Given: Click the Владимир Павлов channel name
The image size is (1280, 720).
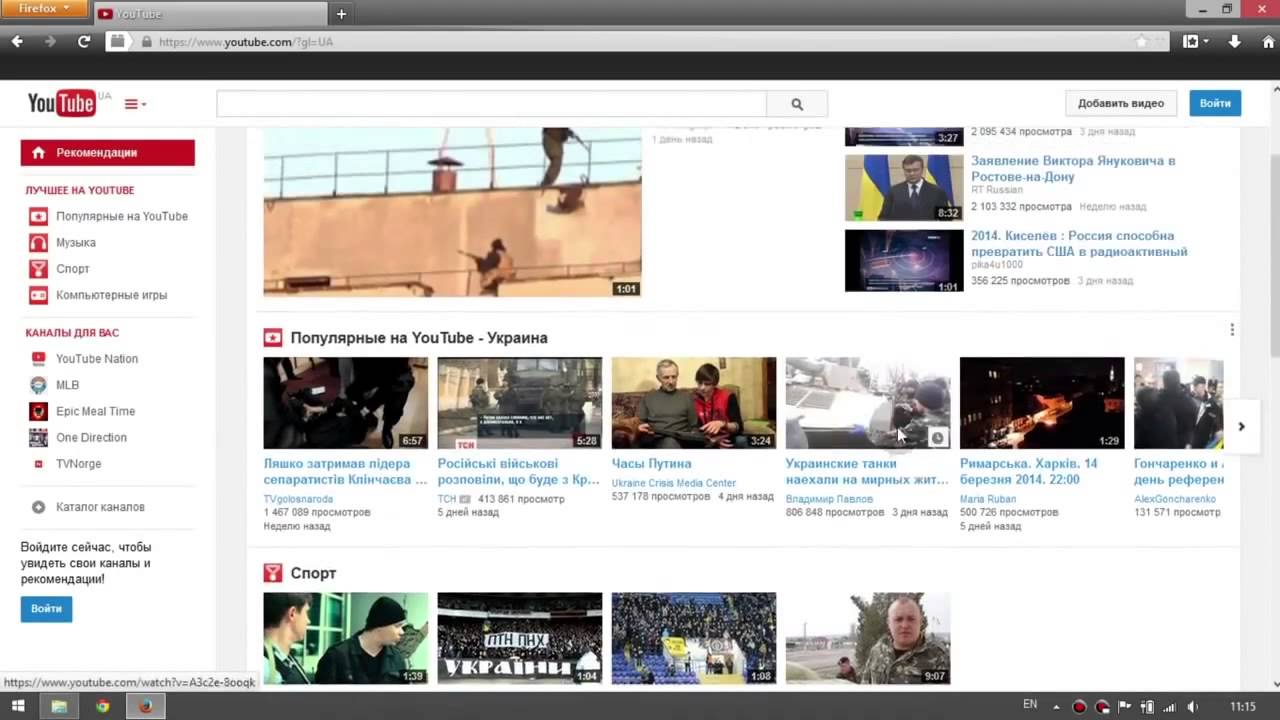Looking at the screenshot, I should click(x=828, y=499).
